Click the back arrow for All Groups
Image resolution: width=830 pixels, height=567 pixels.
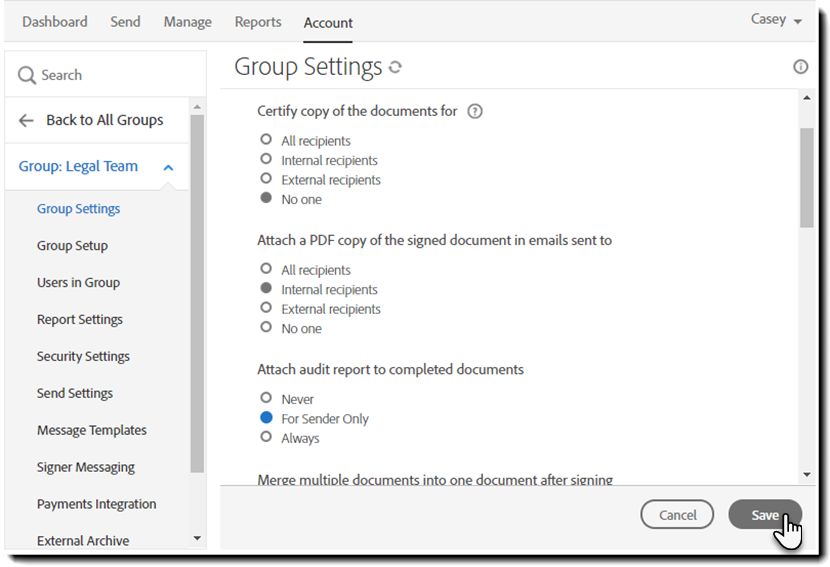[26, 120]
